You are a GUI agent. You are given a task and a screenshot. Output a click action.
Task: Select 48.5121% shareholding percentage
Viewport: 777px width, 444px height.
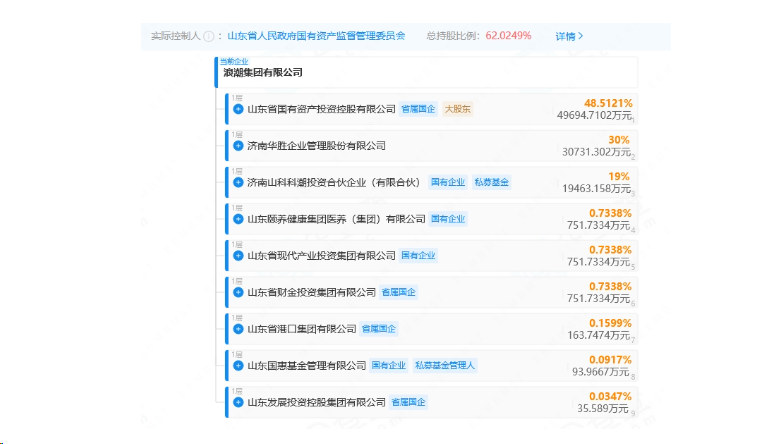(608, 104)
